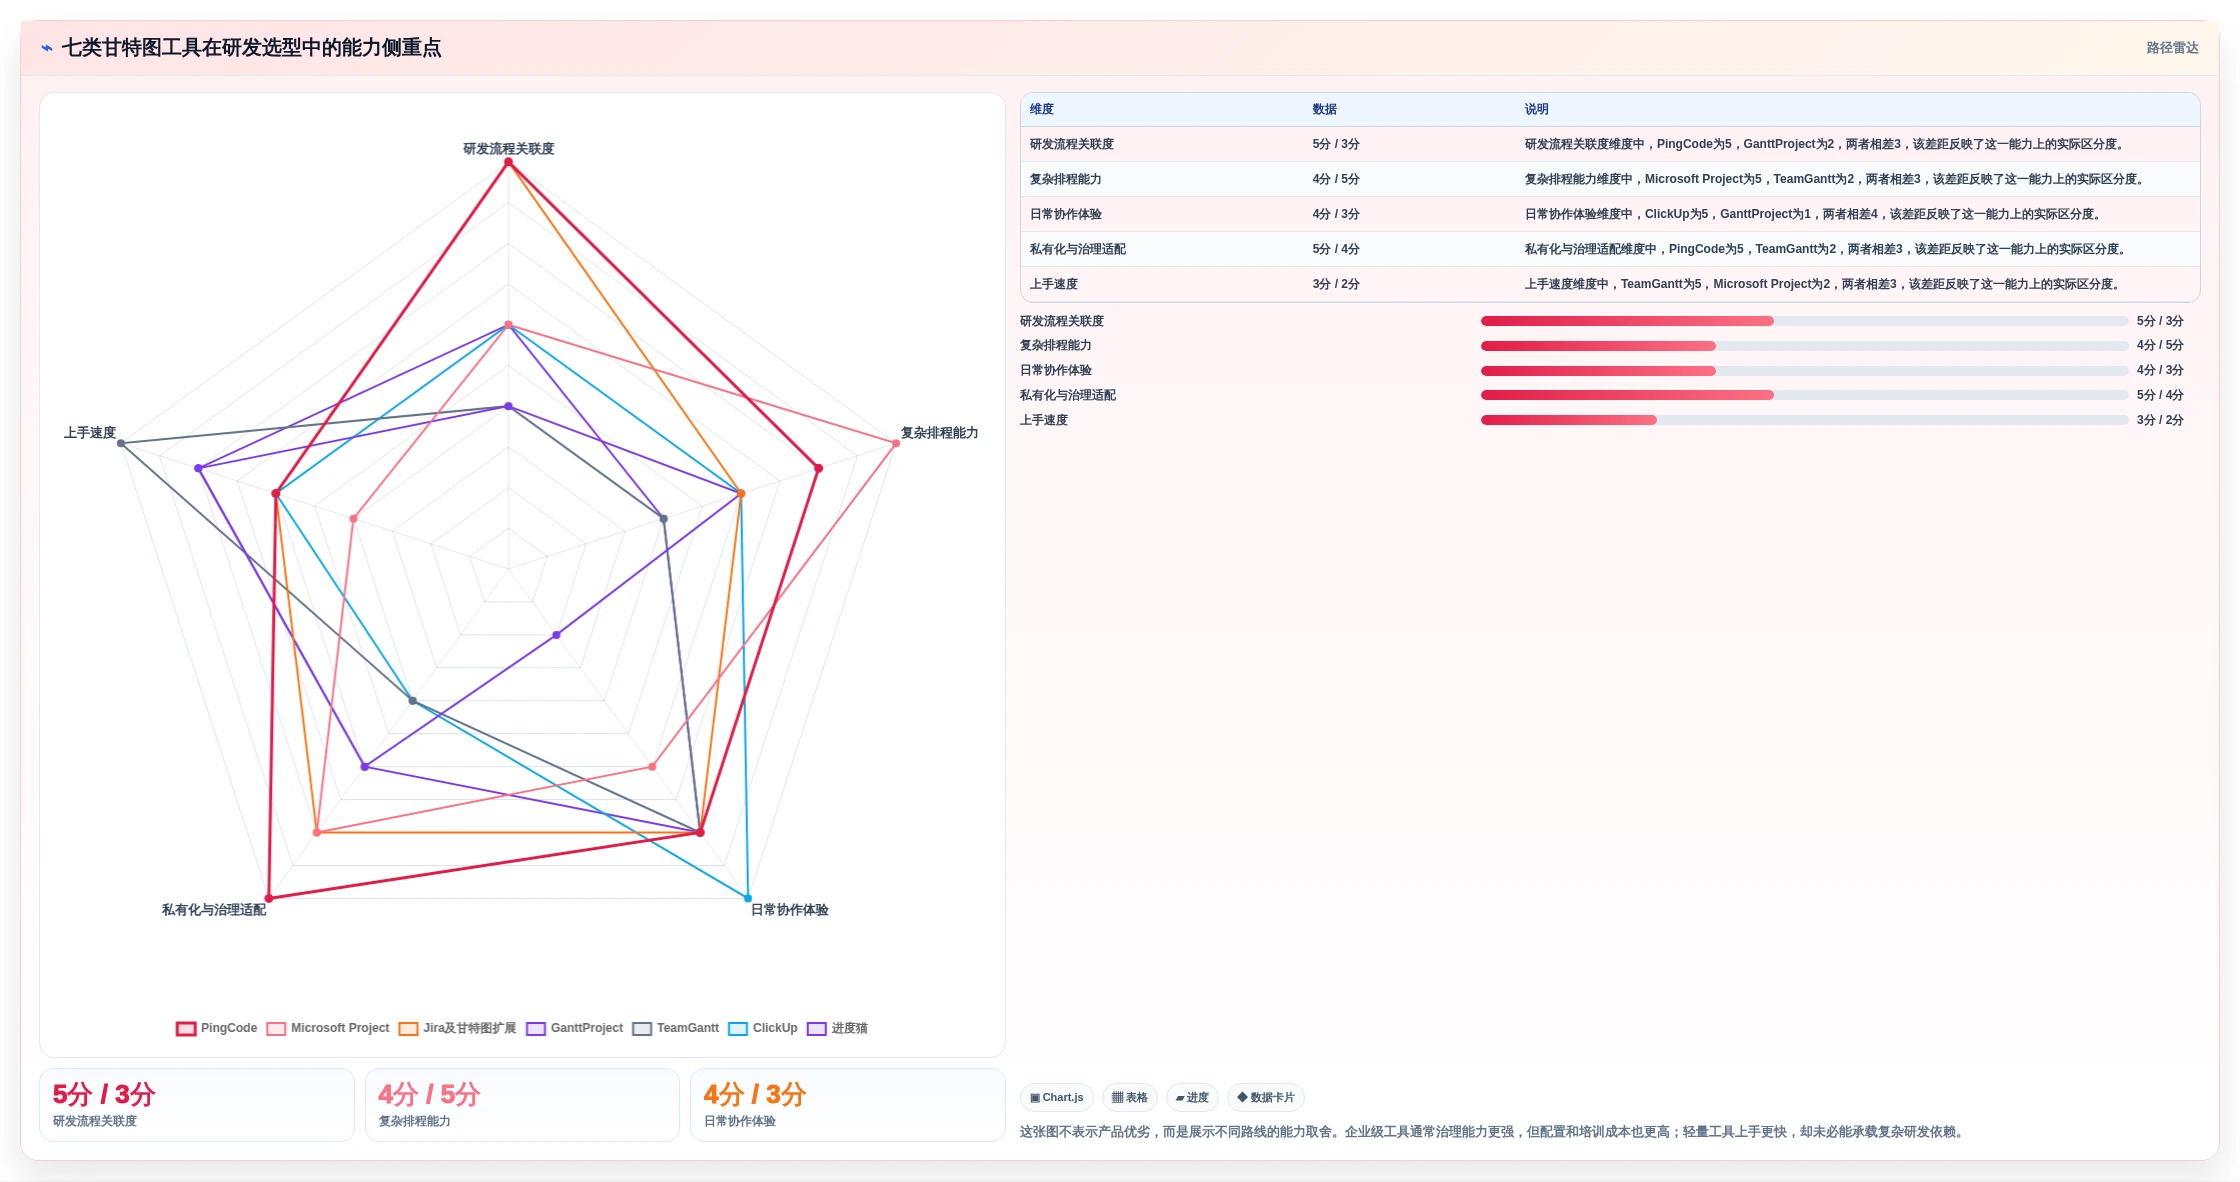Toggle Microsoft Project legend swatch
Screen dimensions: 2240x1182
pos(276,1028)
